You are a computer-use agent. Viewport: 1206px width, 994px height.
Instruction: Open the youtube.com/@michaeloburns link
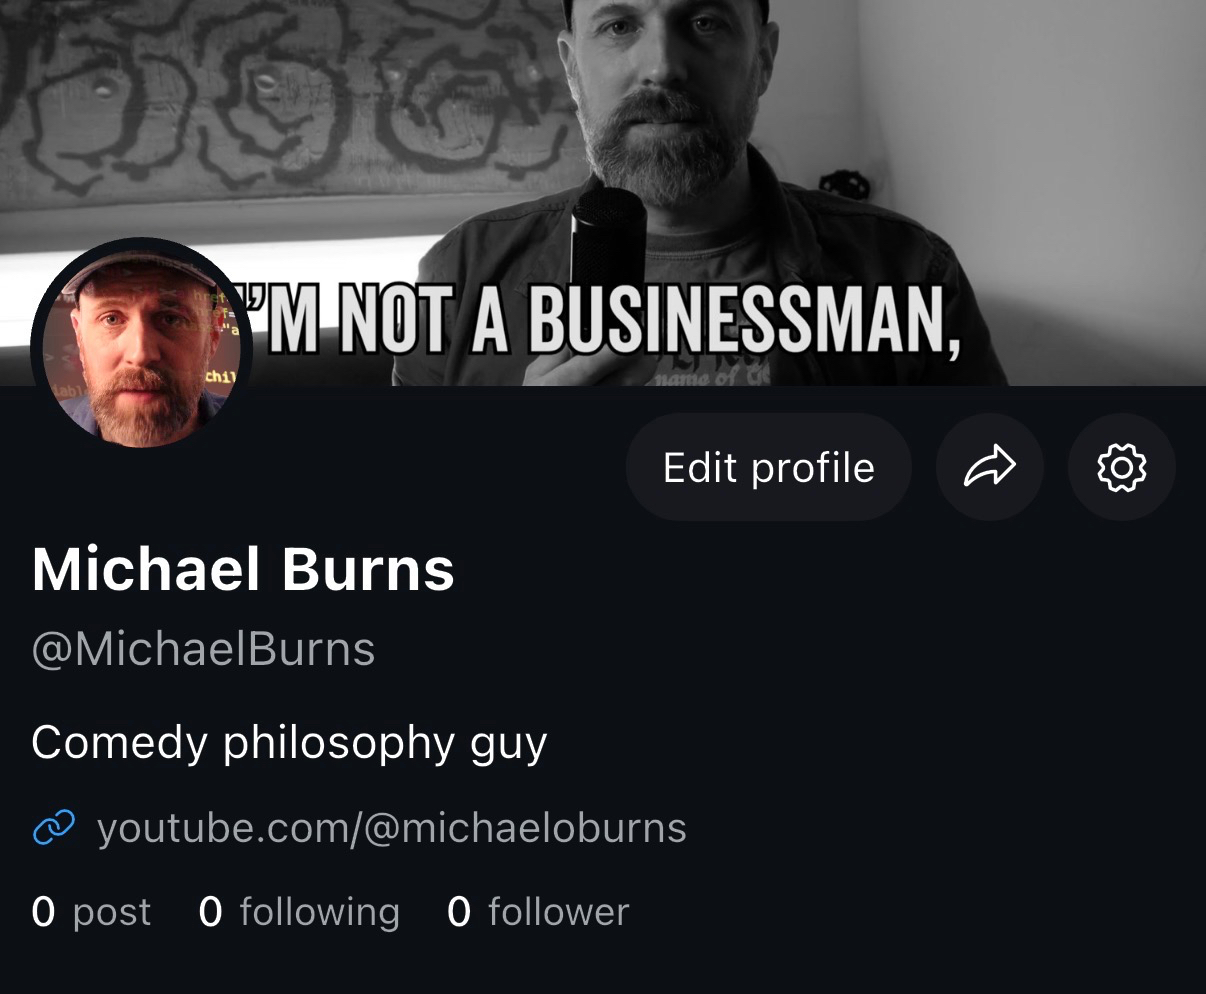392,828
